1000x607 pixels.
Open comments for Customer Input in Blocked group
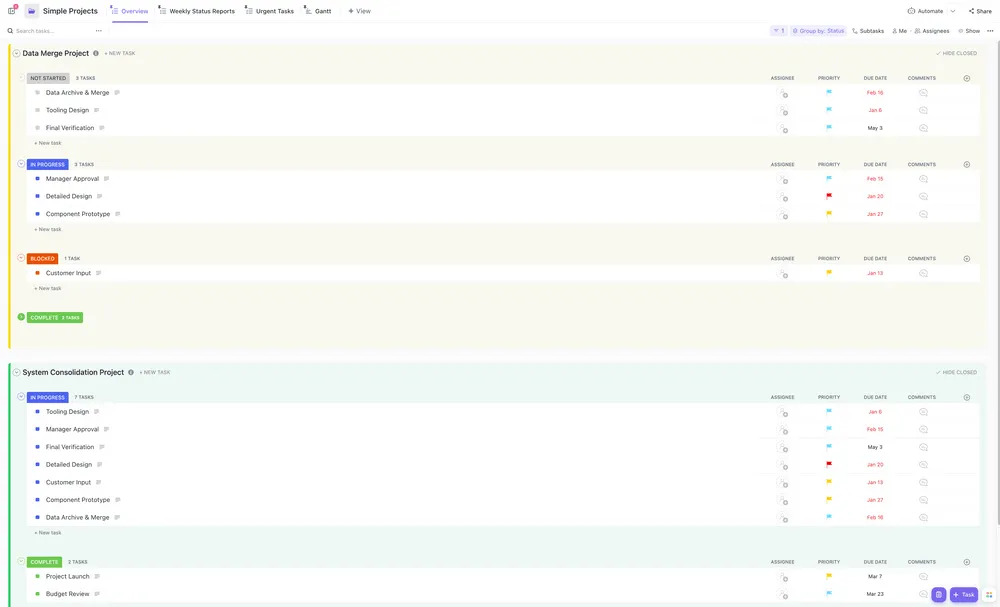[x=923, y=274]
